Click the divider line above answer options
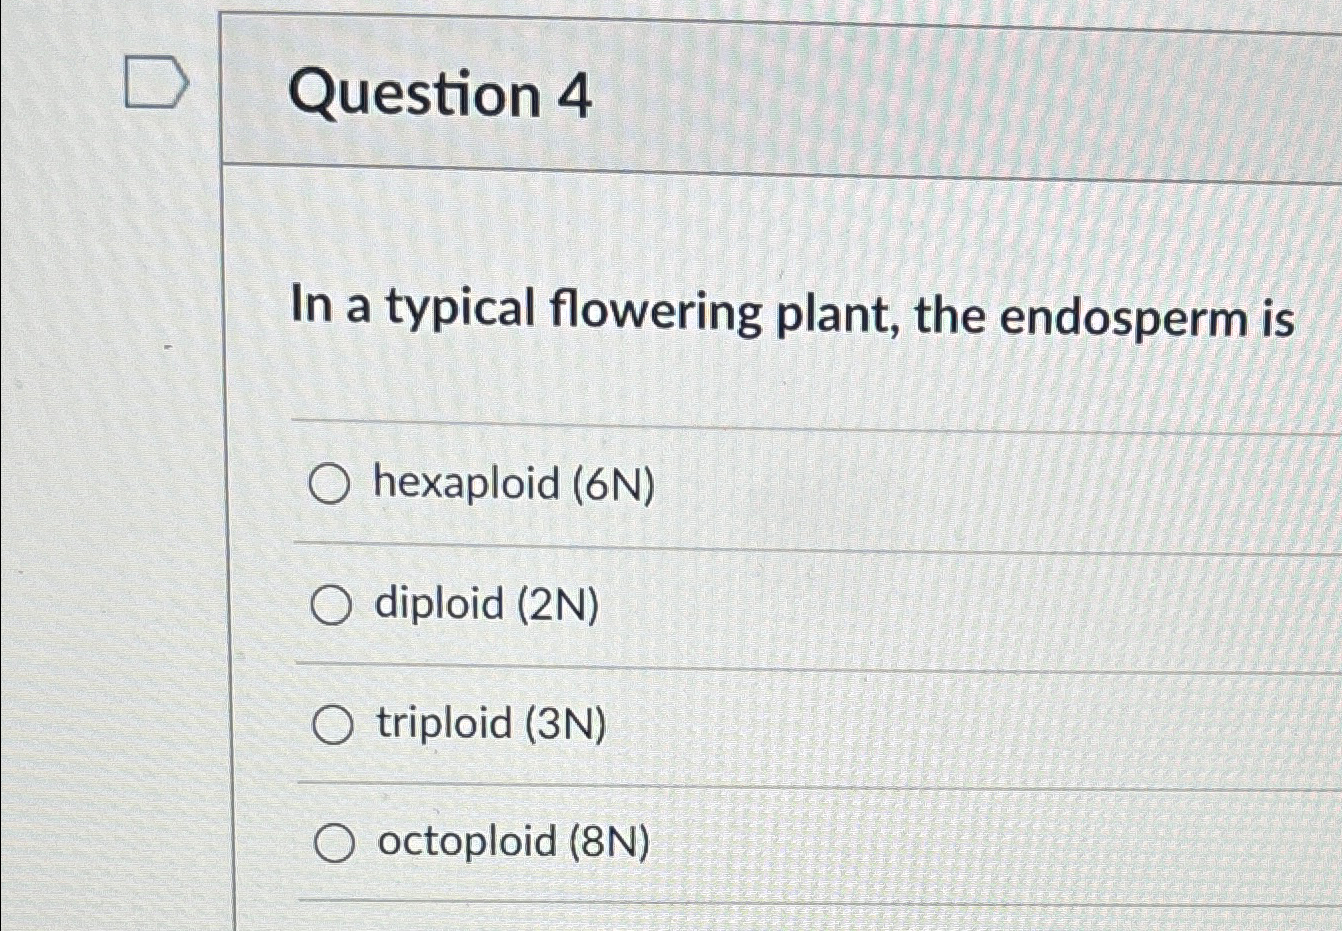1342x931 pixels. tap(780, 422)
